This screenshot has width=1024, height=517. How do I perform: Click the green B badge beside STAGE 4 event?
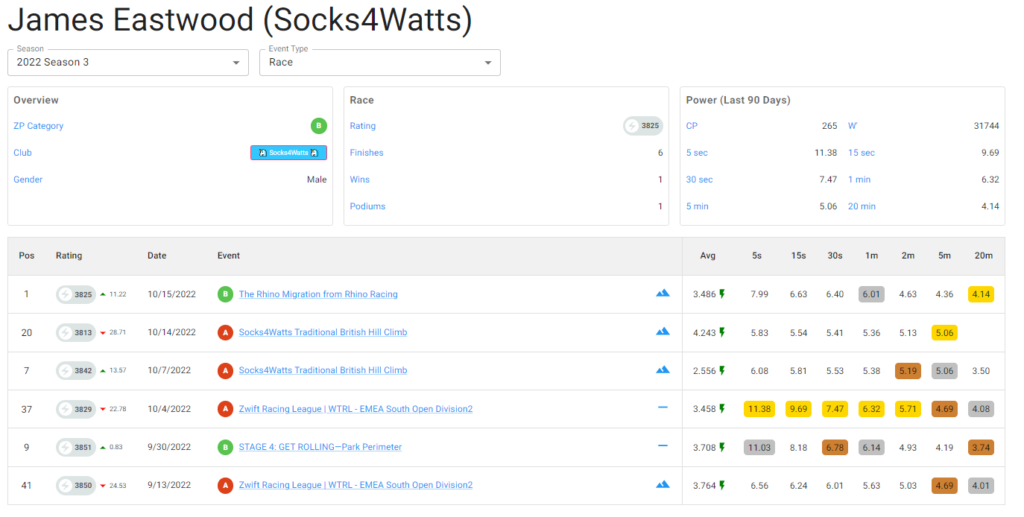[x=225, y=447]
